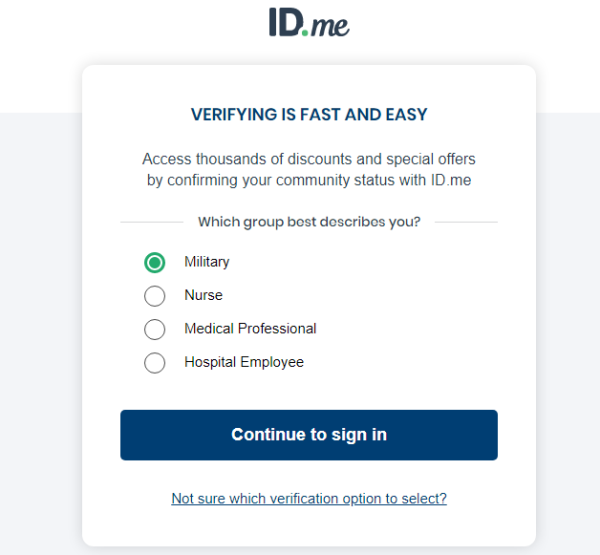Pick the Hospital Employee radio button
600x555 pixels.
(154, 363)
